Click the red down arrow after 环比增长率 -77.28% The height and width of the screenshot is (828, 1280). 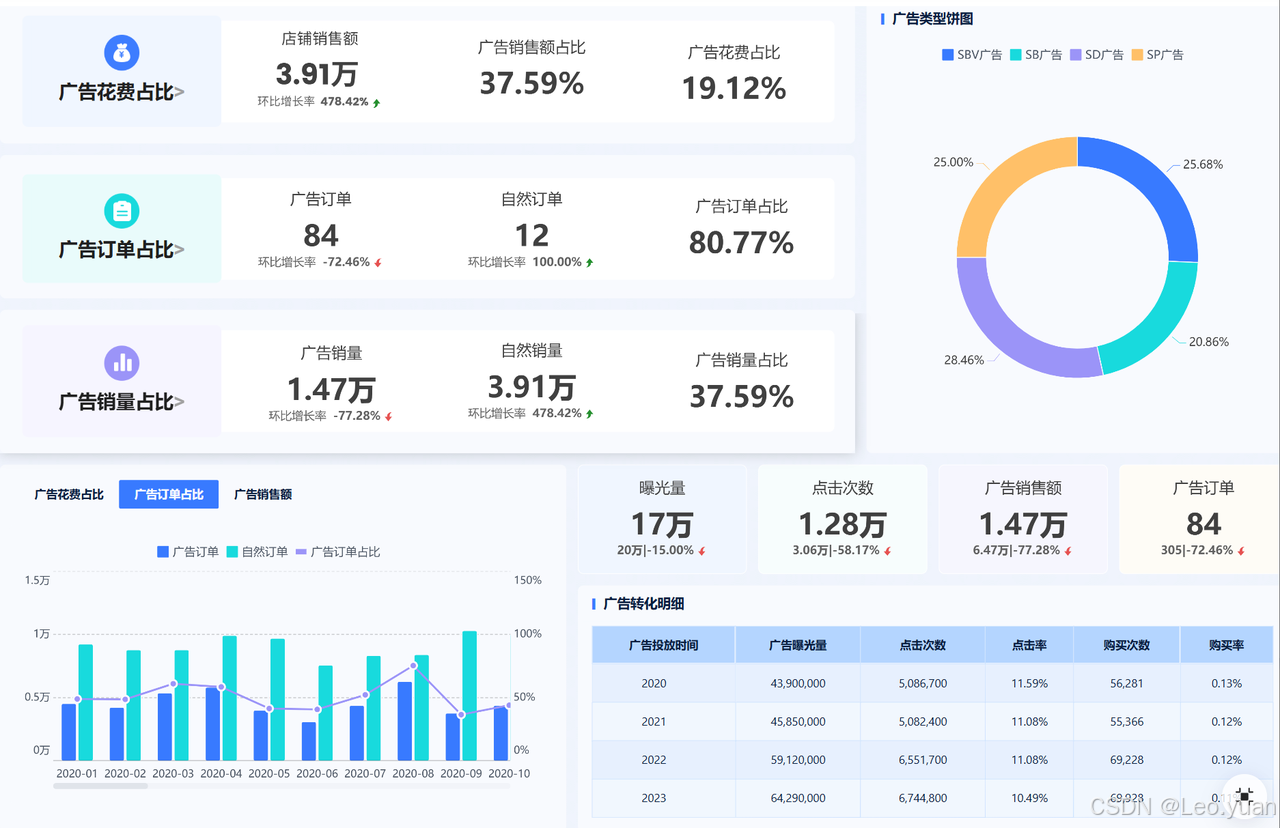[388, 416]
